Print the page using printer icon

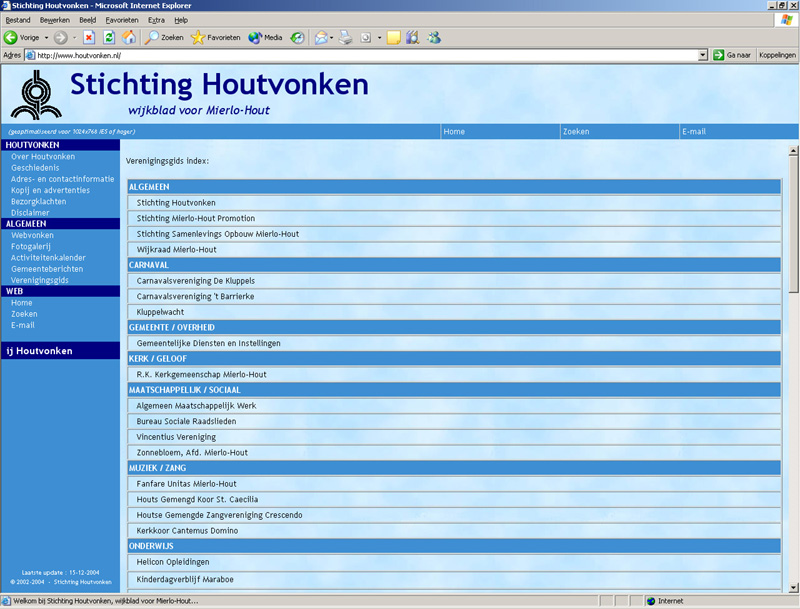pyautogui.click(x=346, y=38)
